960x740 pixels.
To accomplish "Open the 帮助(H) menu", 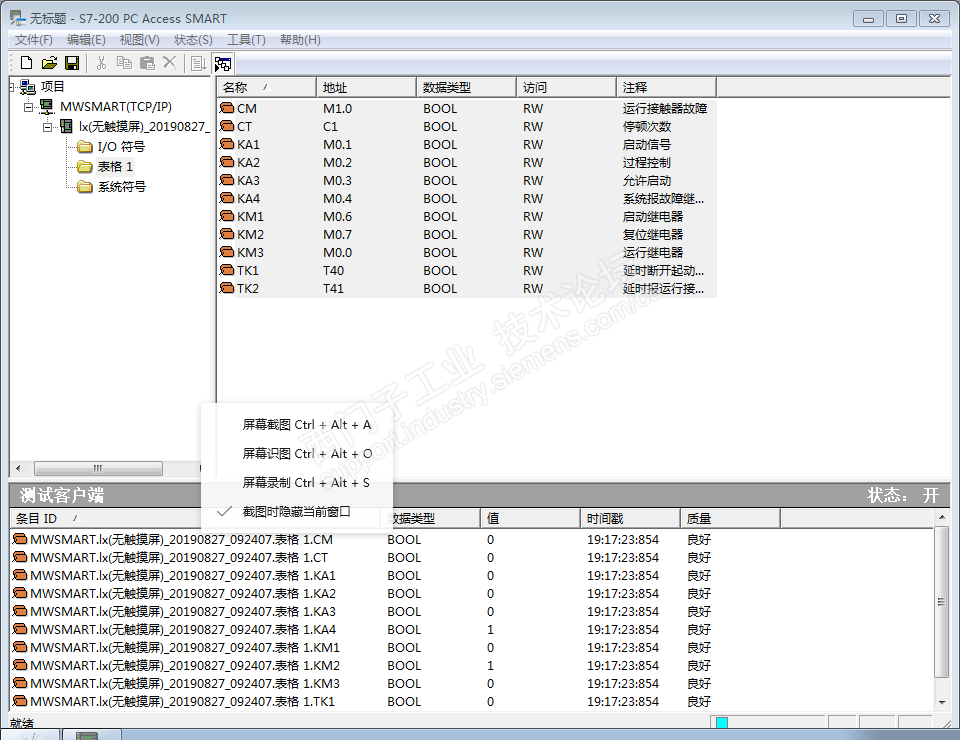I will (300, 40).
